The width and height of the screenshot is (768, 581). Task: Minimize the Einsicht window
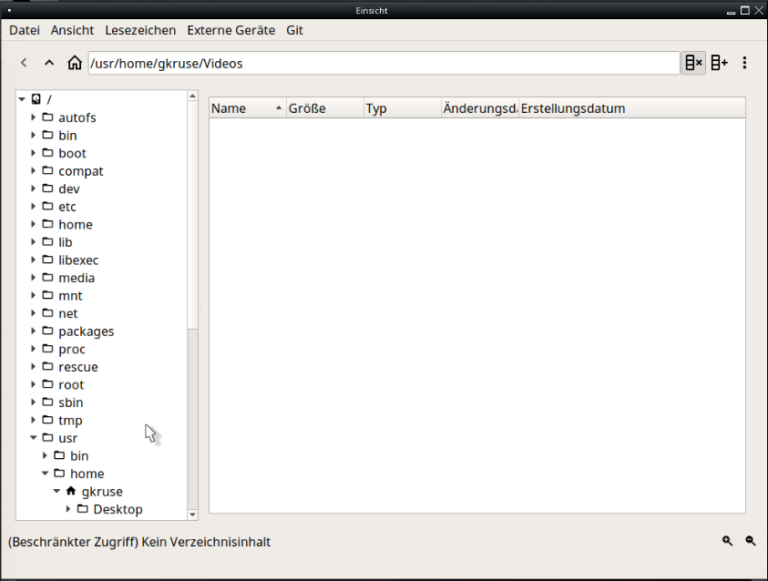tap(731, 12)
